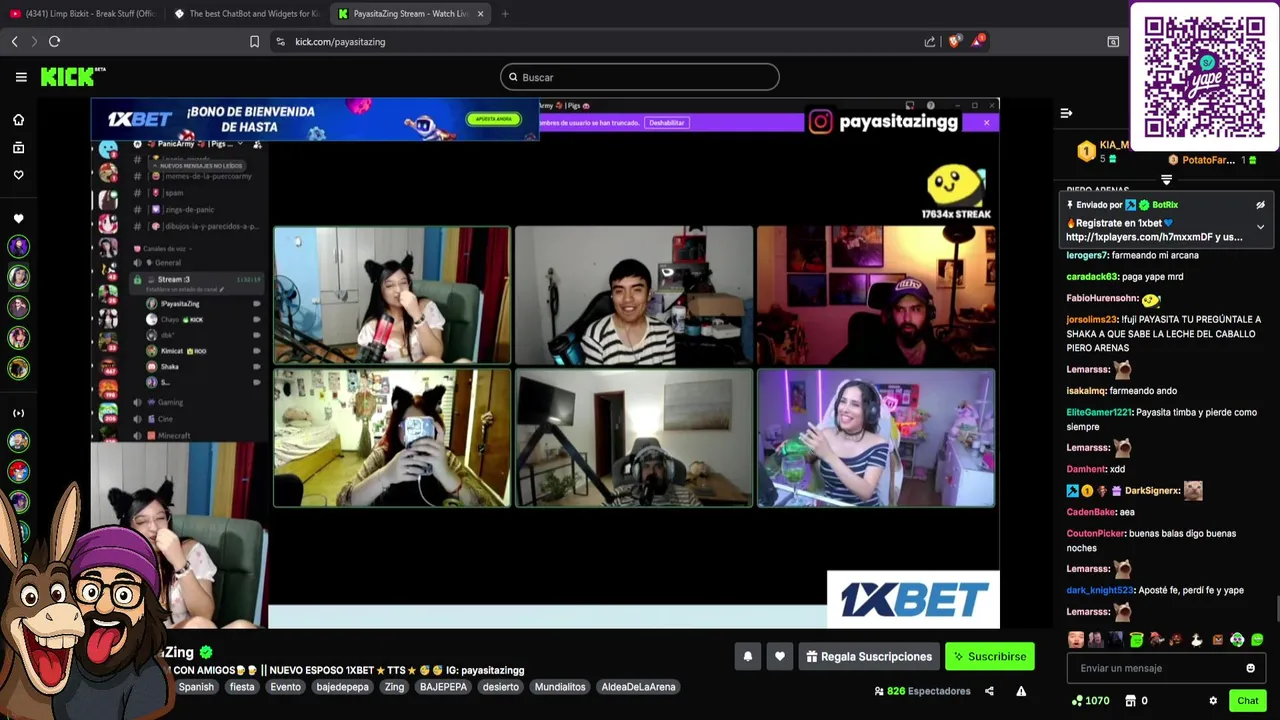This screenshot has width=1280, height=720.
Task: Click Deshabilitar in Discord notice
Action: (x=666, y=122)
